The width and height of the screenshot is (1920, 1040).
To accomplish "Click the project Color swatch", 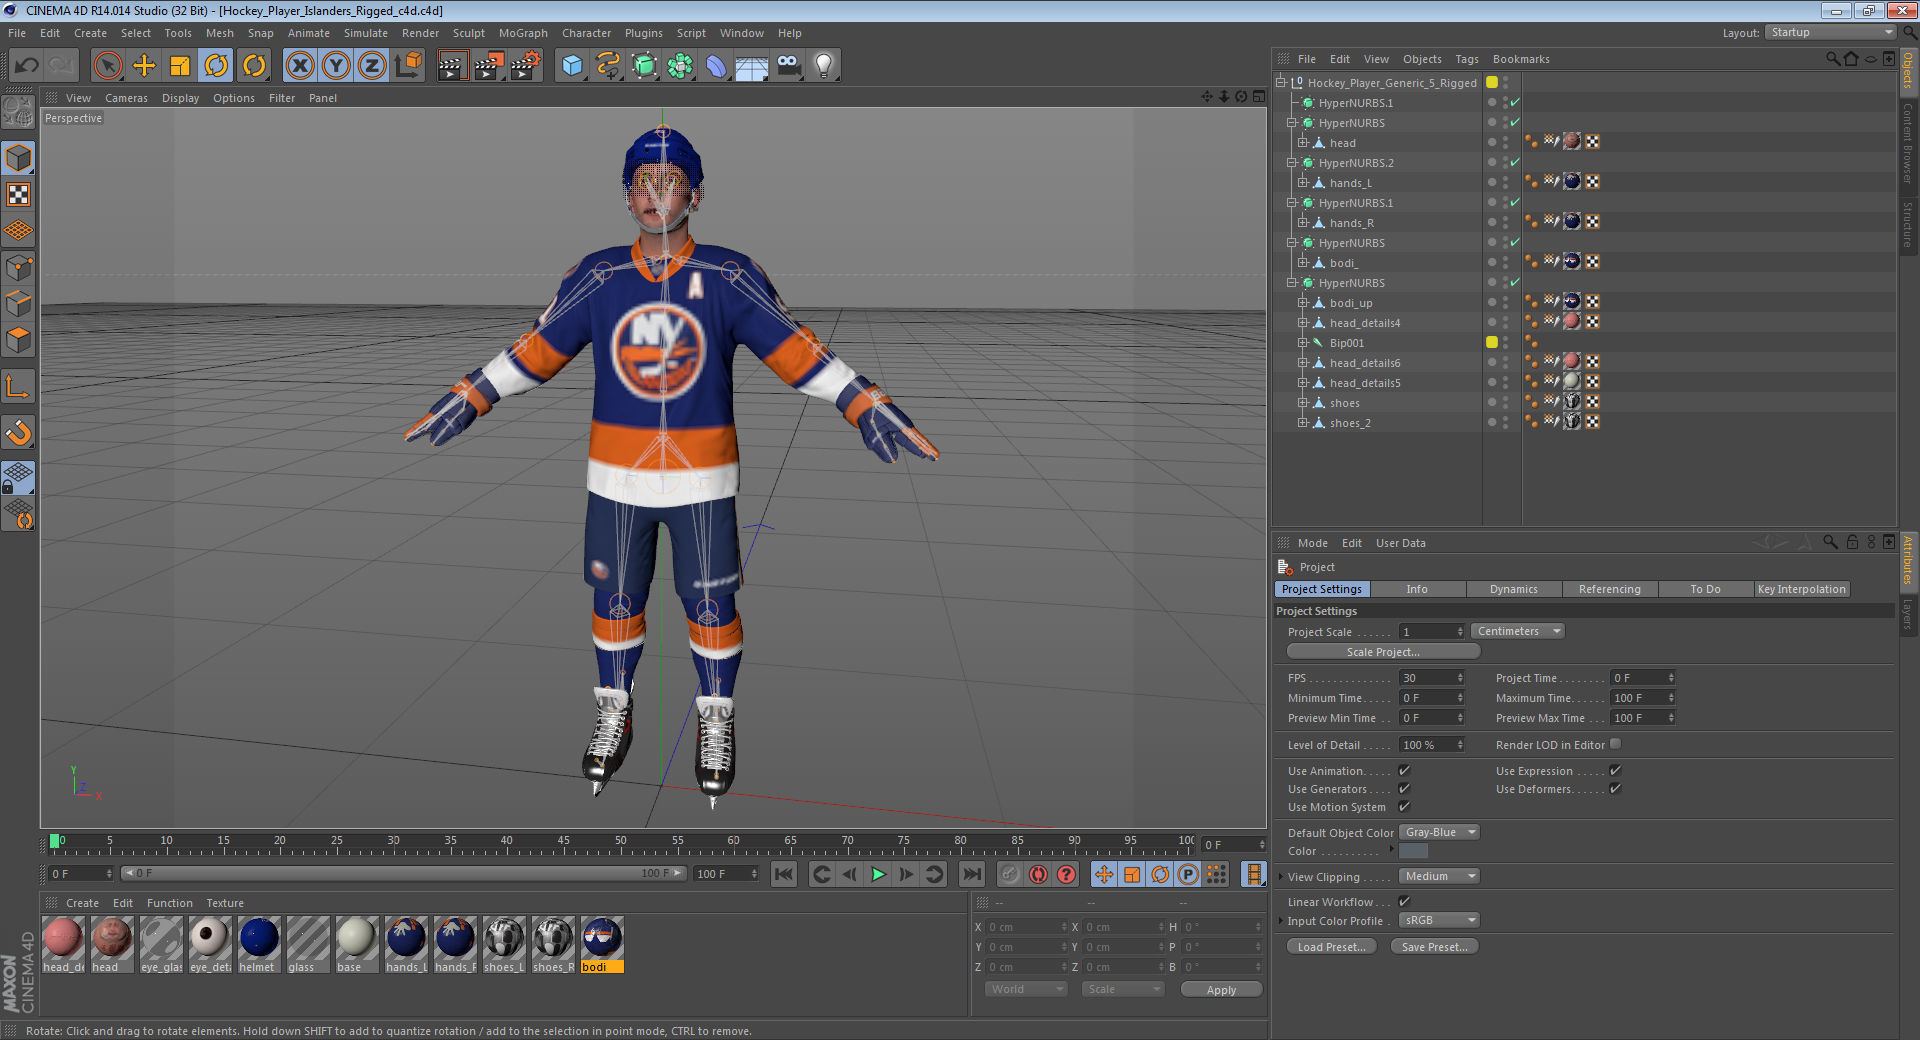I will [1413, 851].
